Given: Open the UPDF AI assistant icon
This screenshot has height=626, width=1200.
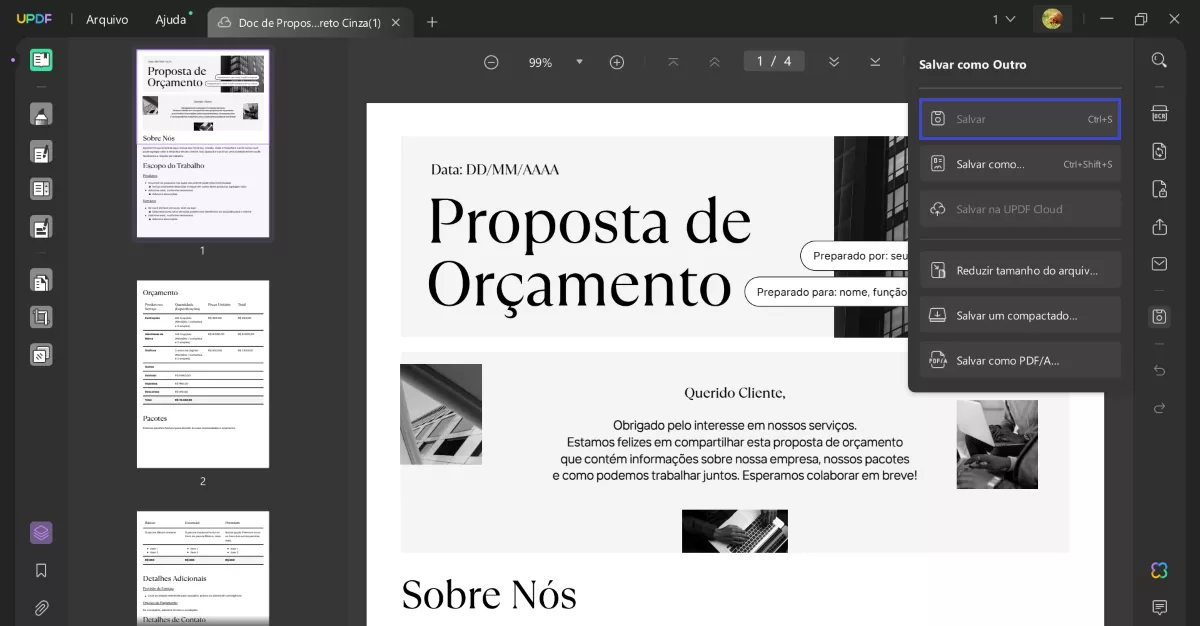Looking at the screenshot, I should tap(1159, 570).
